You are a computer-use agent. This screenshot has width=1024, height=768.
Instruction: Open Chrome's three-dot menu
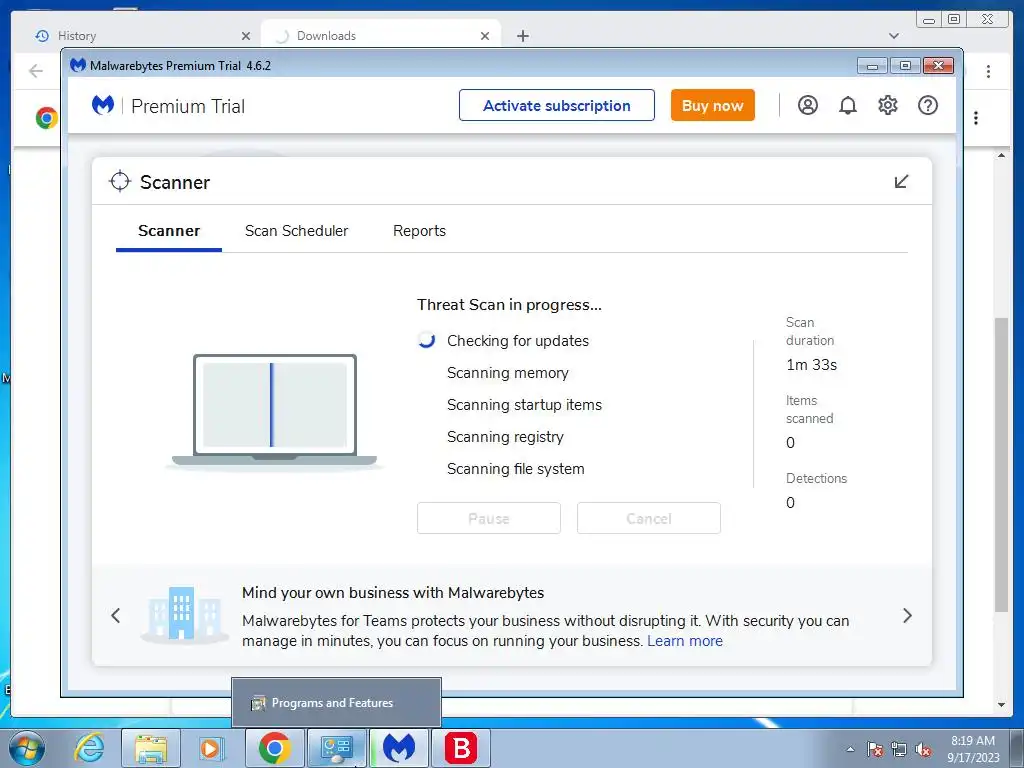(988, 71)
